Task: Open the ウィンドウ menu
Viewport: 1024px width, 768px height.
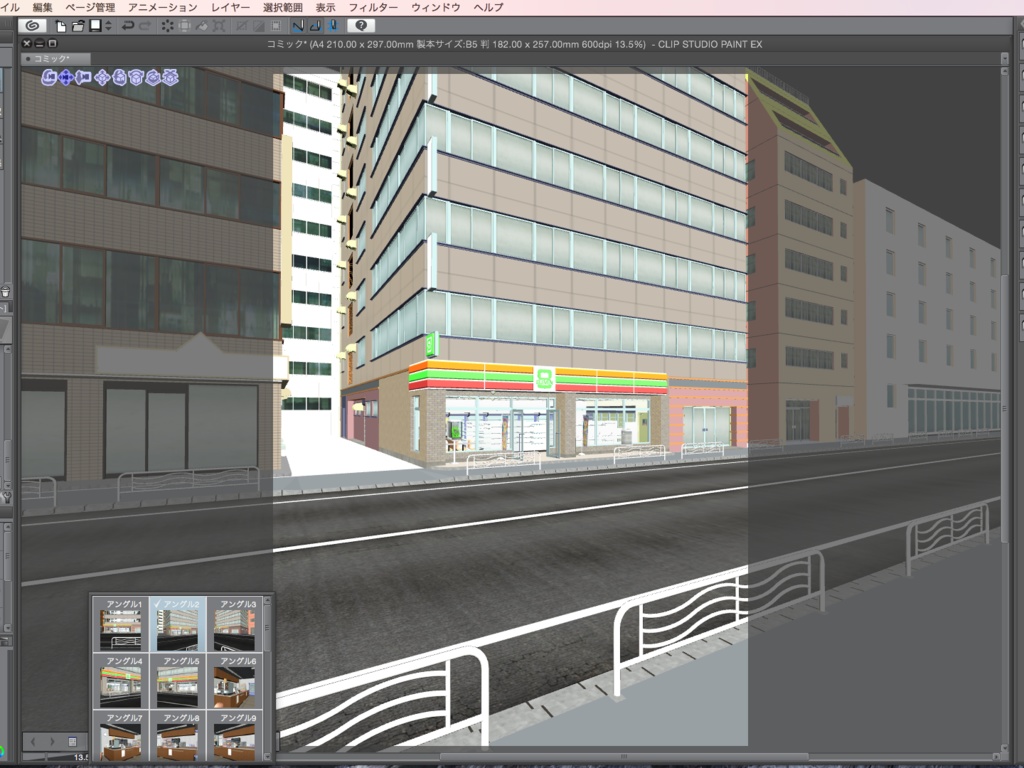Action: click(x=436, y=7)
